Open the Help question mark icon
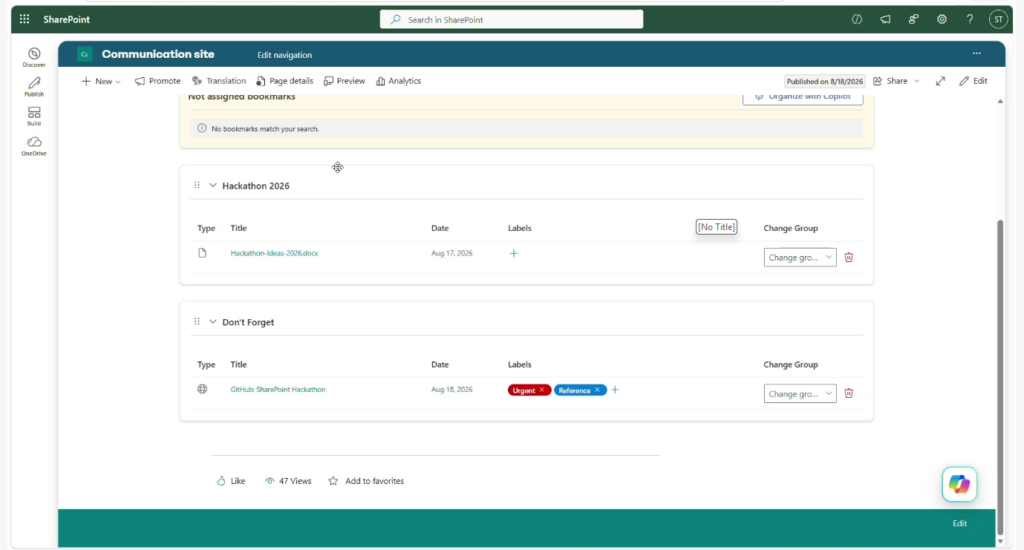 pos(970,20)
